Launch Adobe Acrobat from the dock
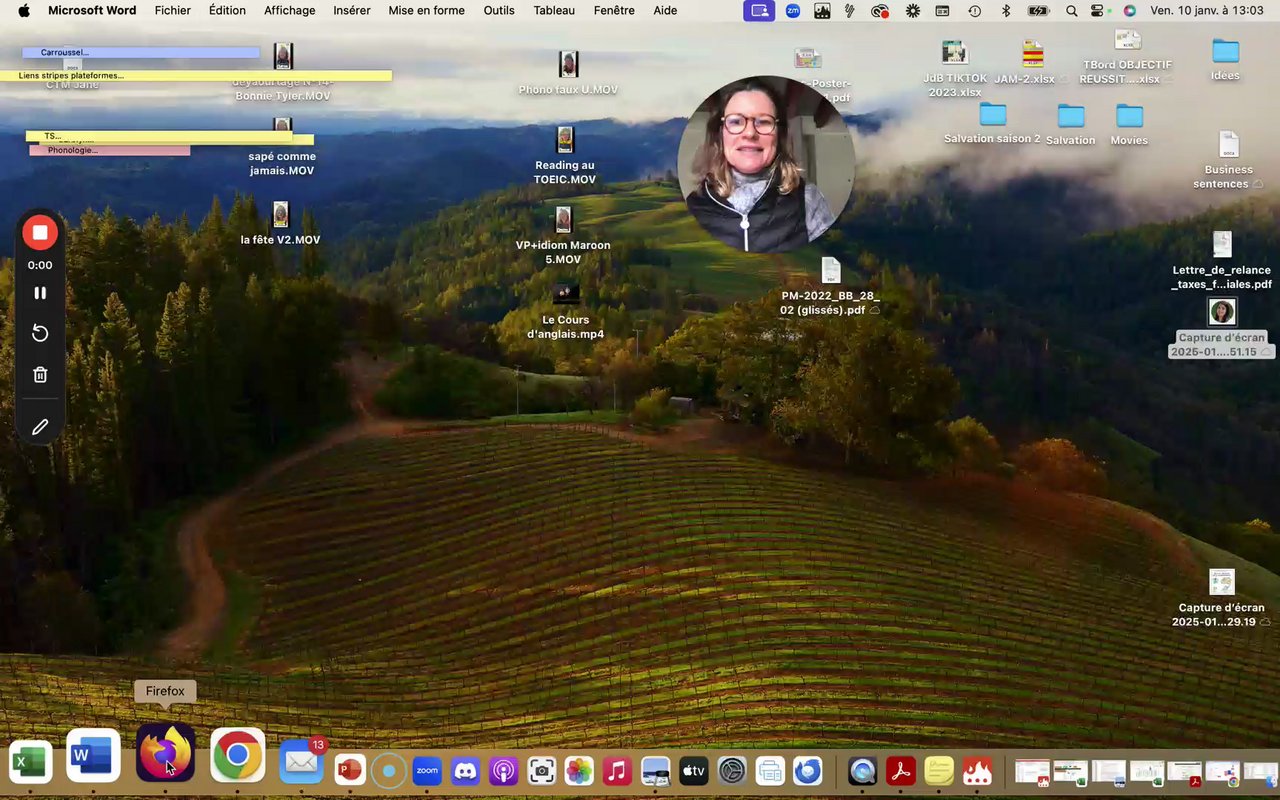This screenshot has width=1280, height=800. tap(901, 770)
